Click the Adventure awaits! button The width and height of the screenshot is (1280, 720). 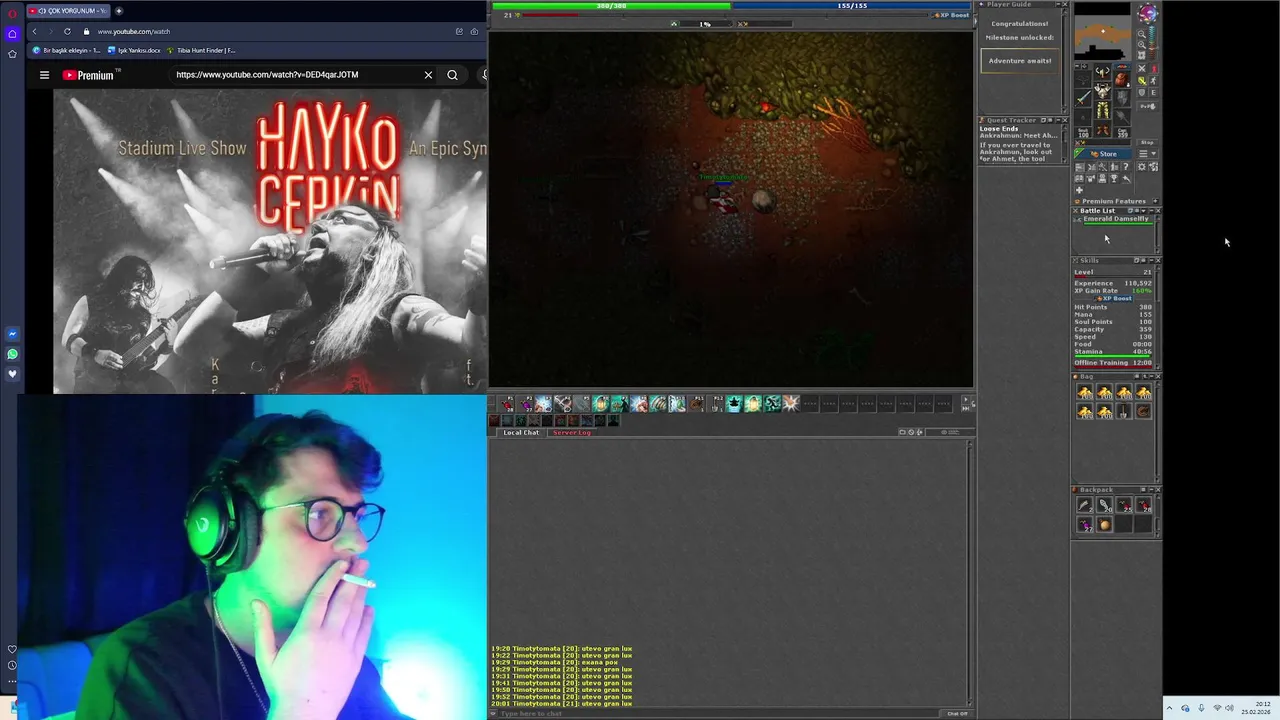coord(1020,61)
